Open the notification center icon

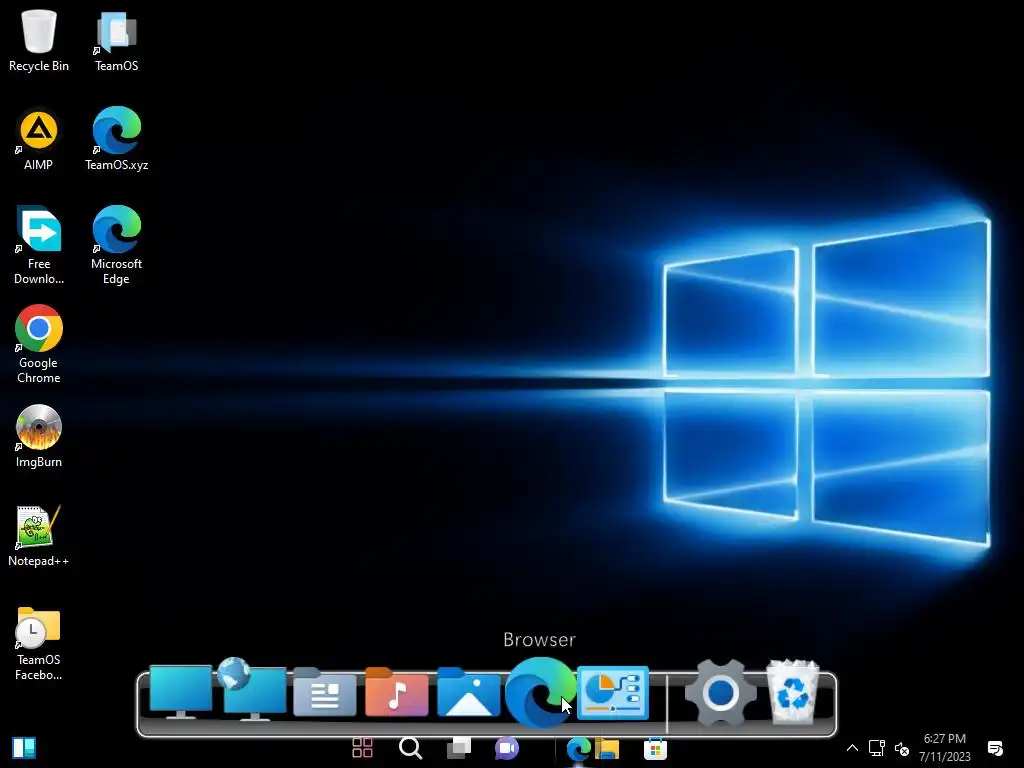point(995,748)
